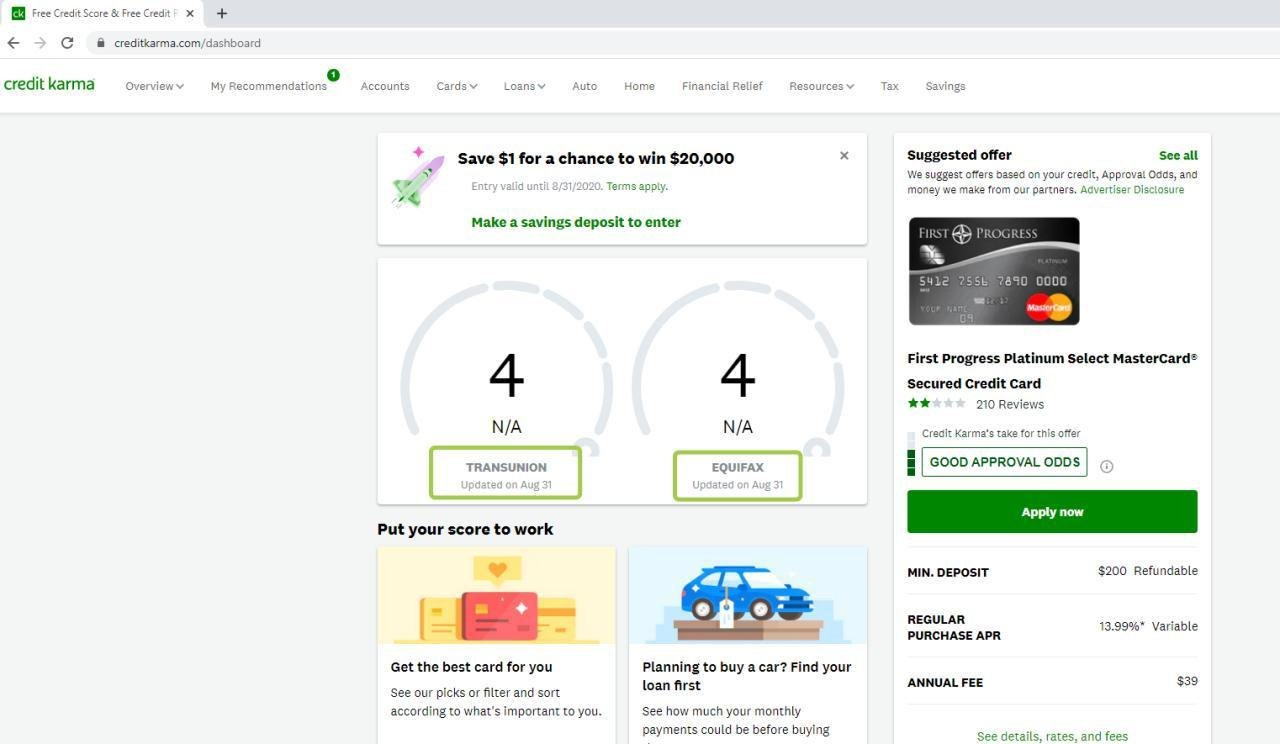Screen dimensions: 1280x744
Task: Click the approval odds info icon
Action: [1106, 466]
